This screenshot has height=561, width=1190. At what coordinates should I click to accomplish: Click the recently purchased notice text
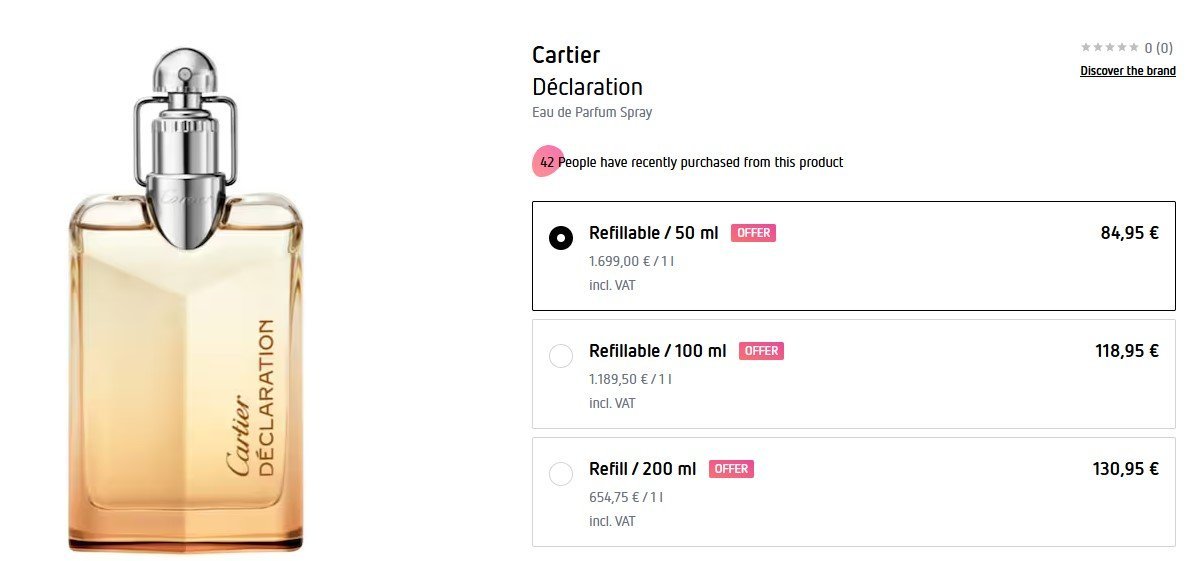click(700, 162)
